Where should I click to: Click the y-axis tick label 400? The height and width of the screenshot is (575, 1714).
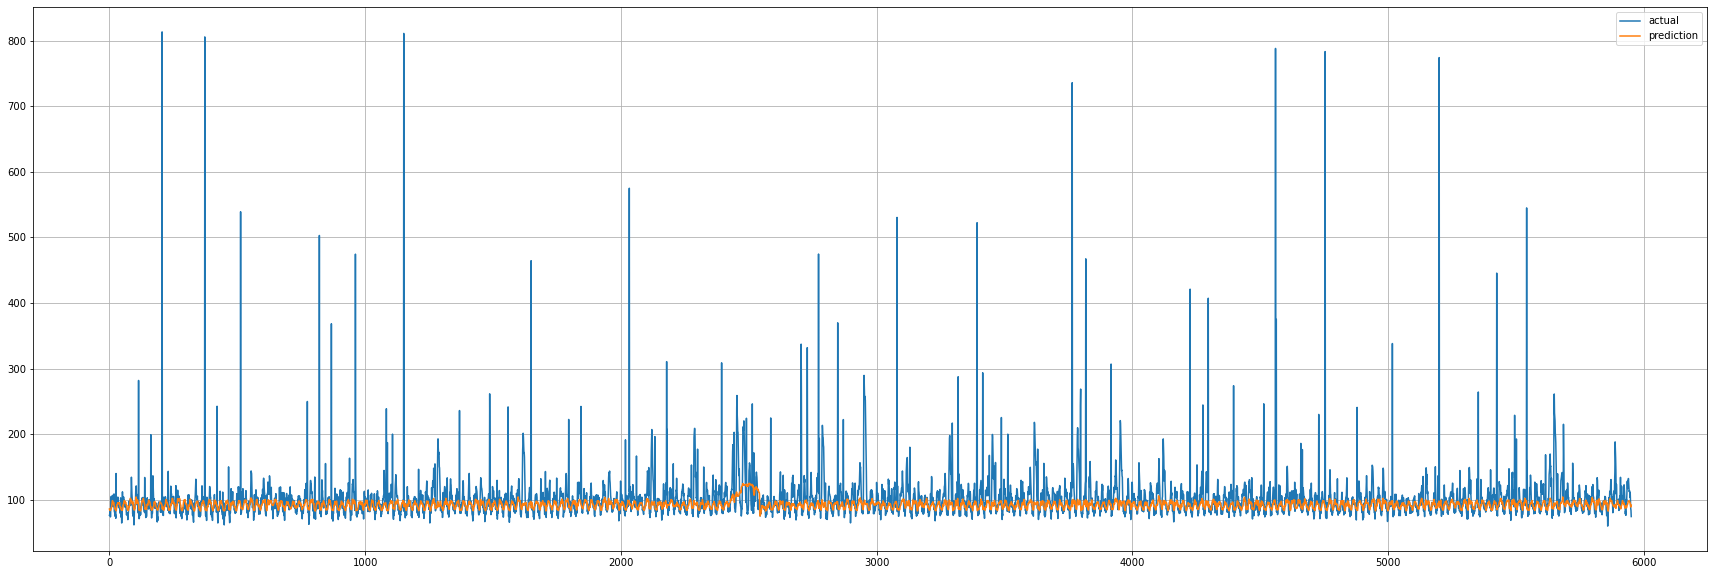(17, 303)
